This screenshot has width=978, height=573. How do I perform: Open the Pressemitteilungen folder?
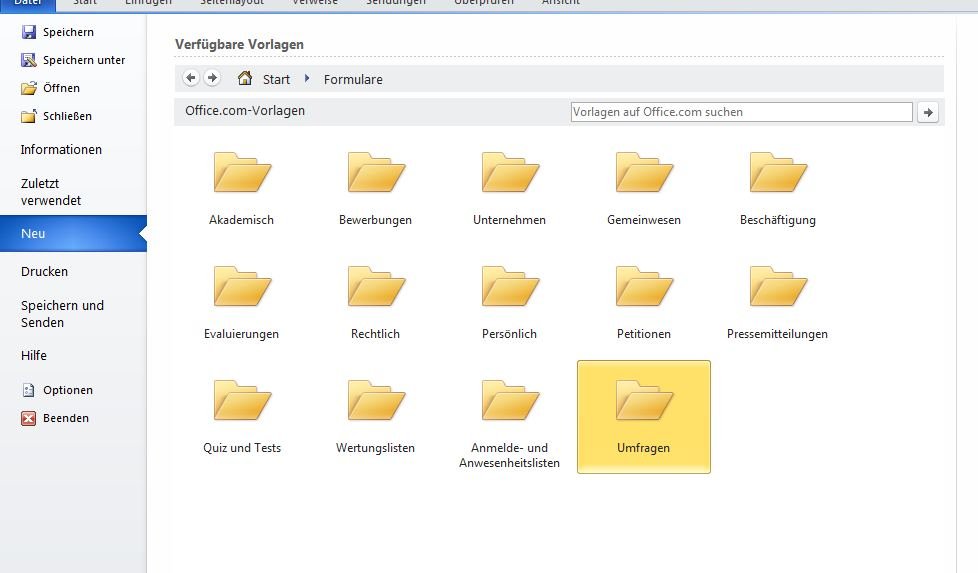coord(778,302)
